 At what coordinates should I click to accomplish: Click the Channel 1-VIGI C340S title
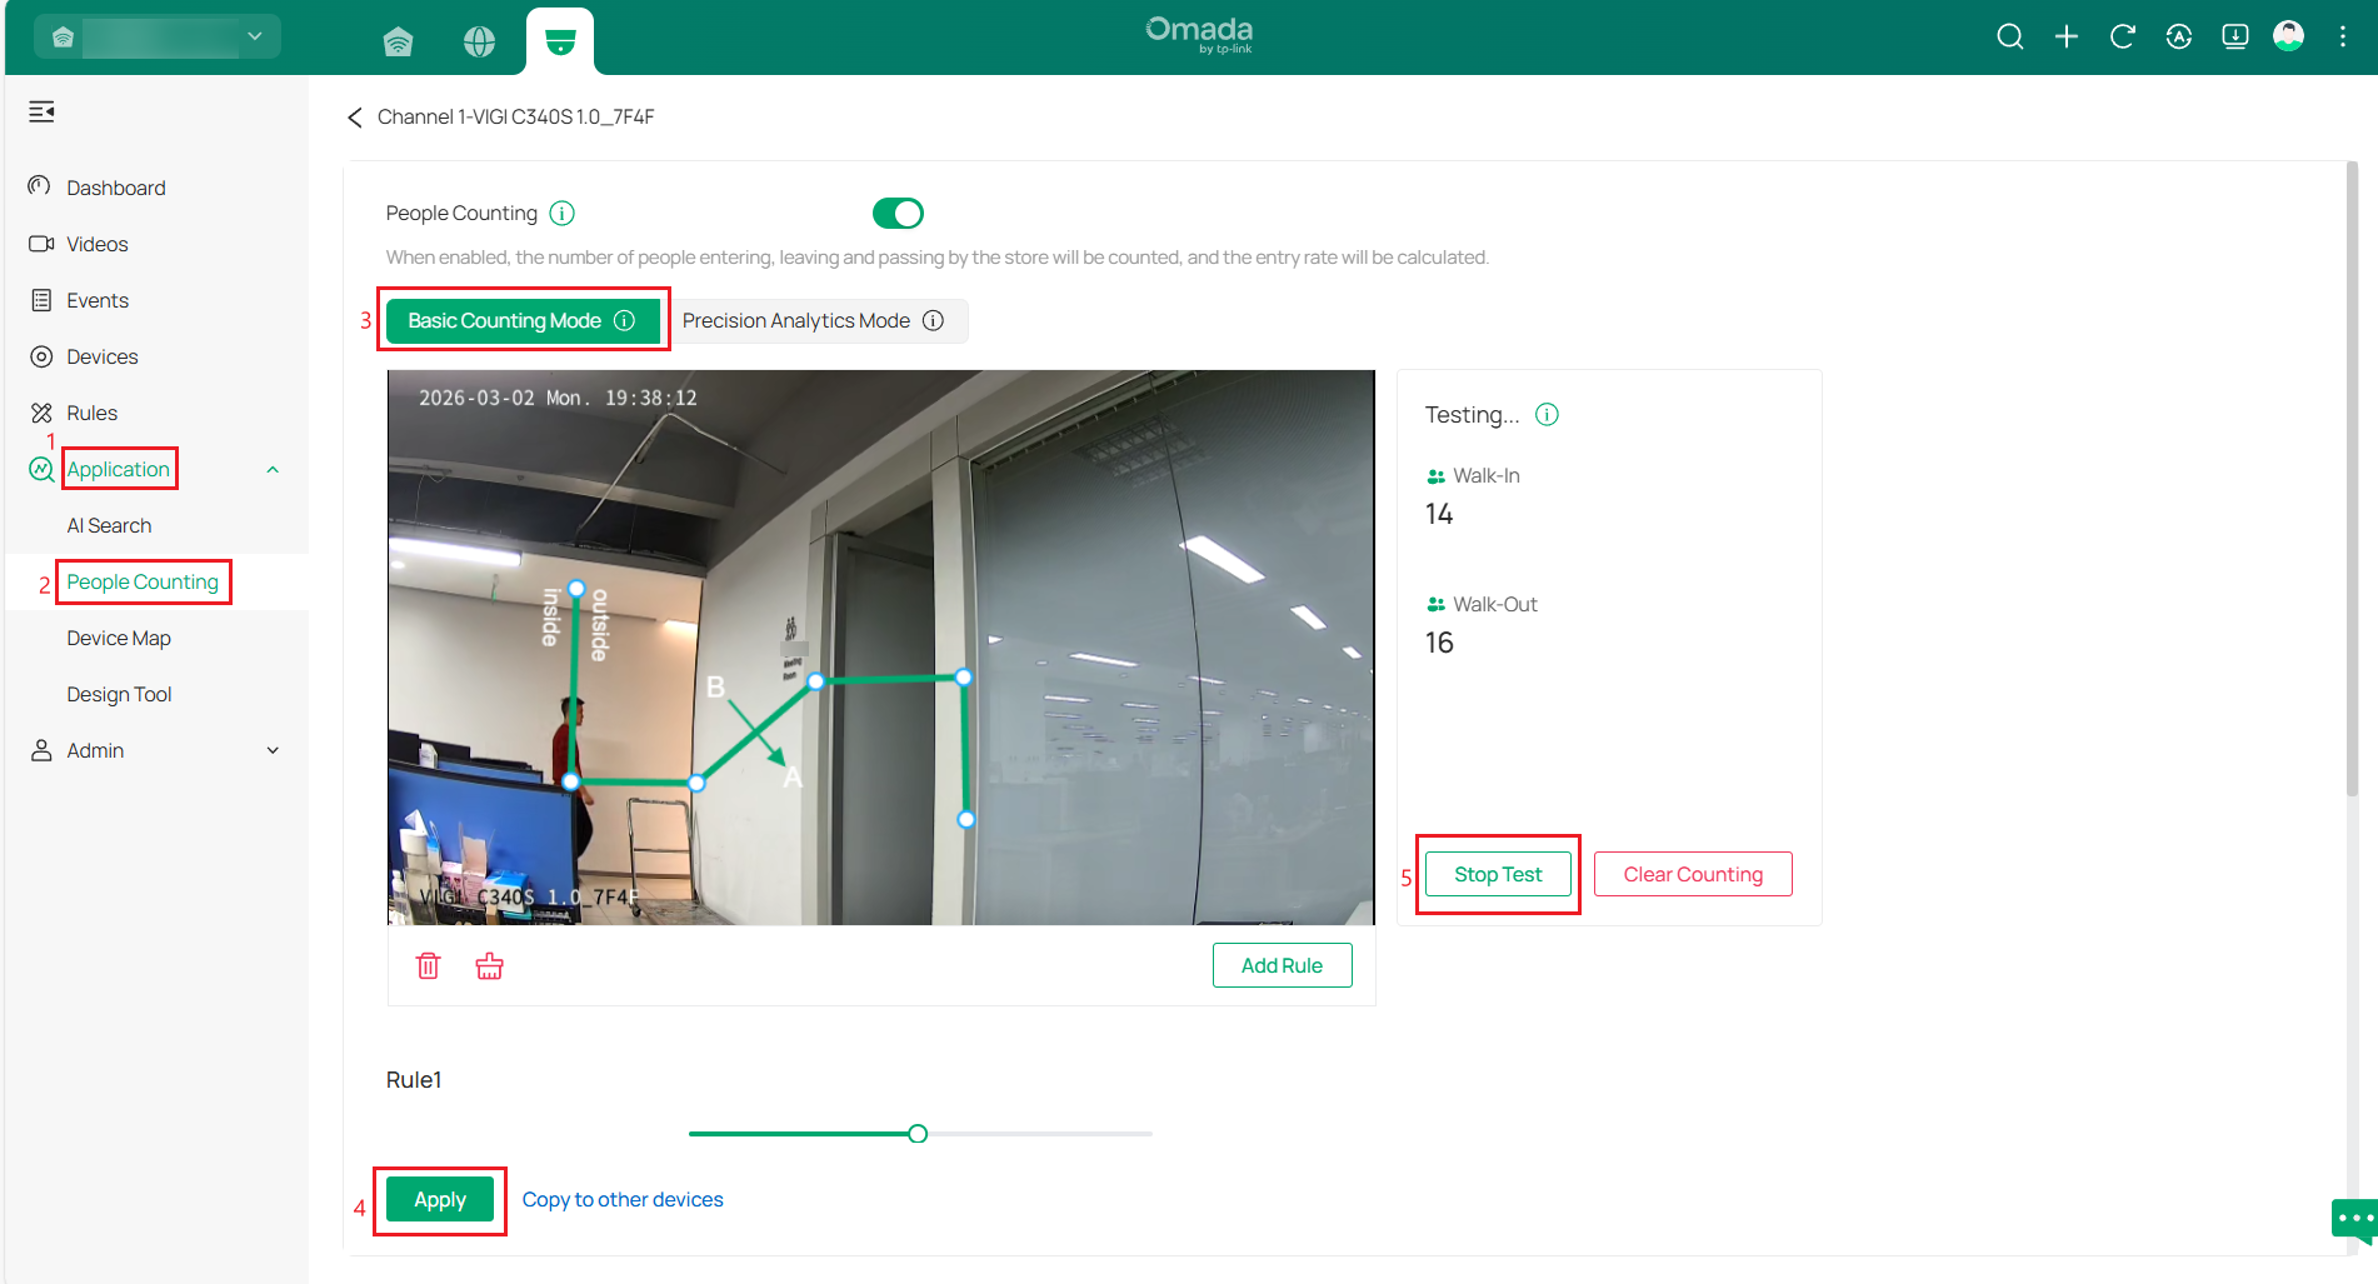(x=516, y=117)
